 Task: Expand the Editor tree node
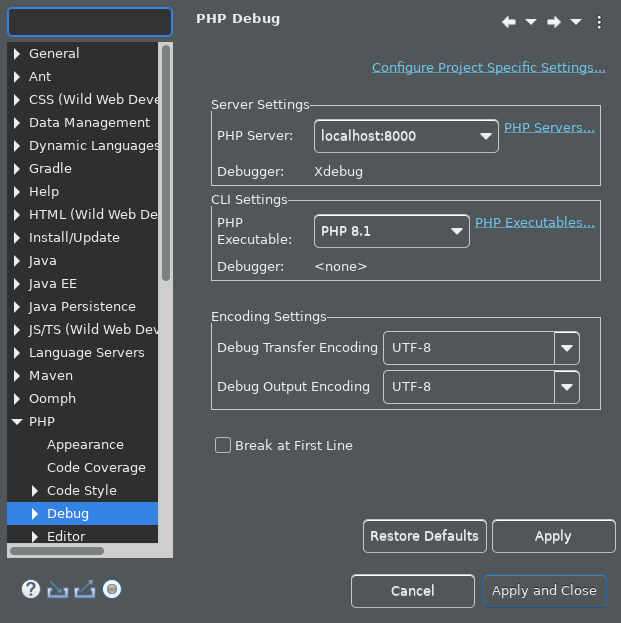pyautogui.click(x=35, y=537)
